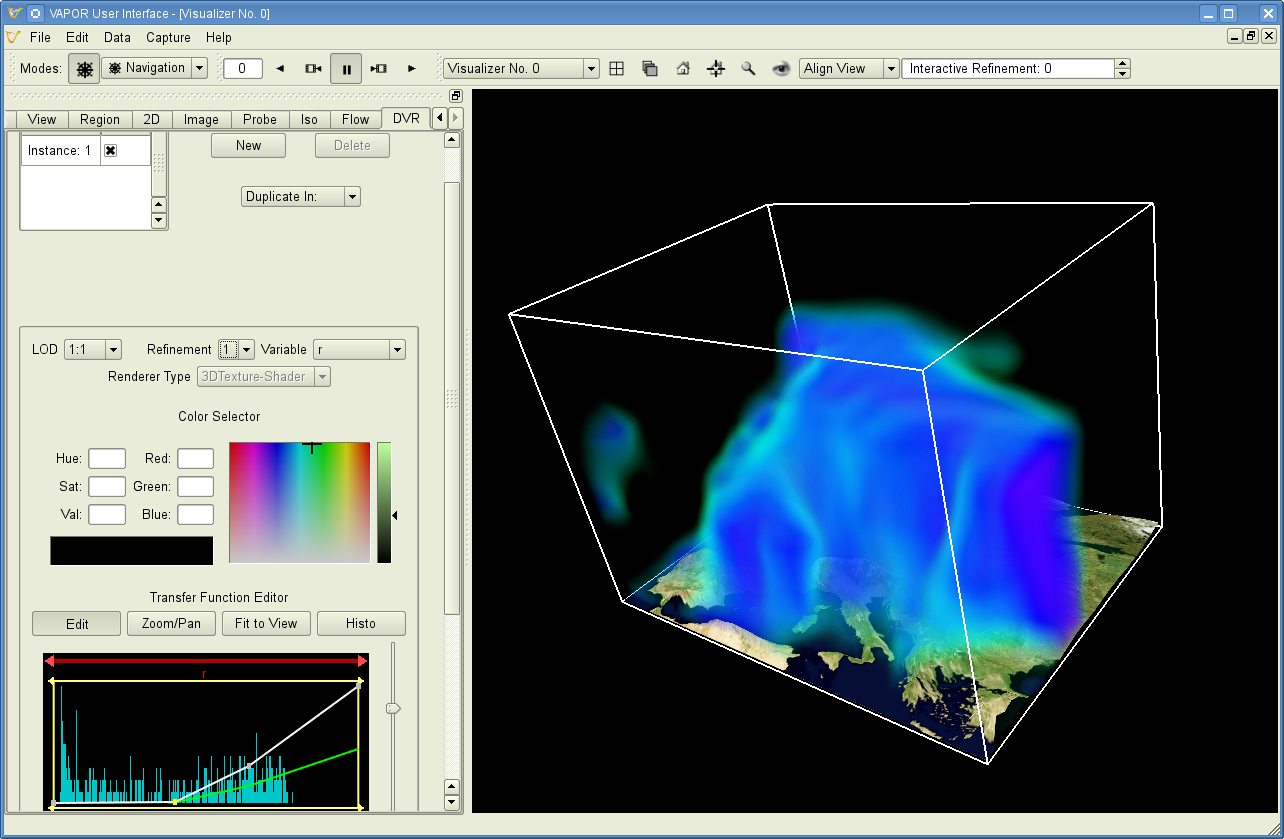This screenshot has height=839, width=1284.
Task: Click the Histo button
Action: pos(361,623)
